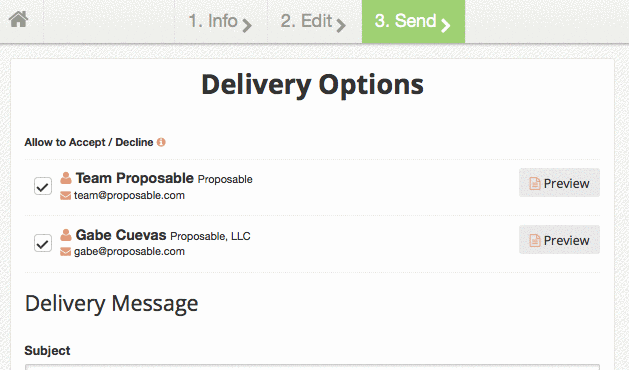Screen dimensions: 629x370
Task: Click the team@proposable.com email address
Action: pyautogui.click(x=129, y=195)
